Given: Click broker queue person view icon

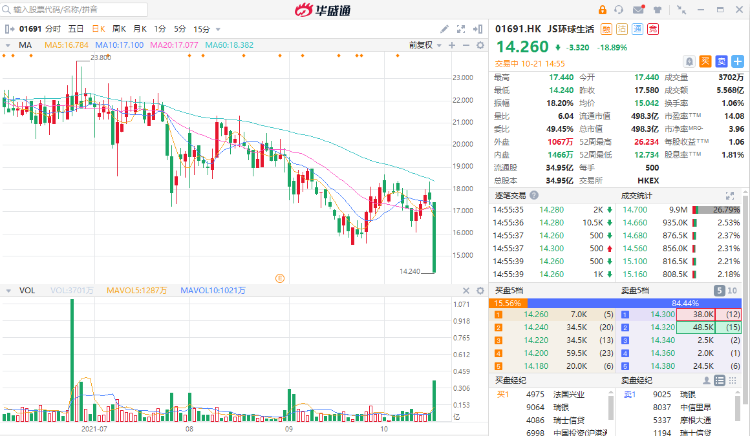Looking at the screenshot, I should pyautogui.click(x=706, y=381).
